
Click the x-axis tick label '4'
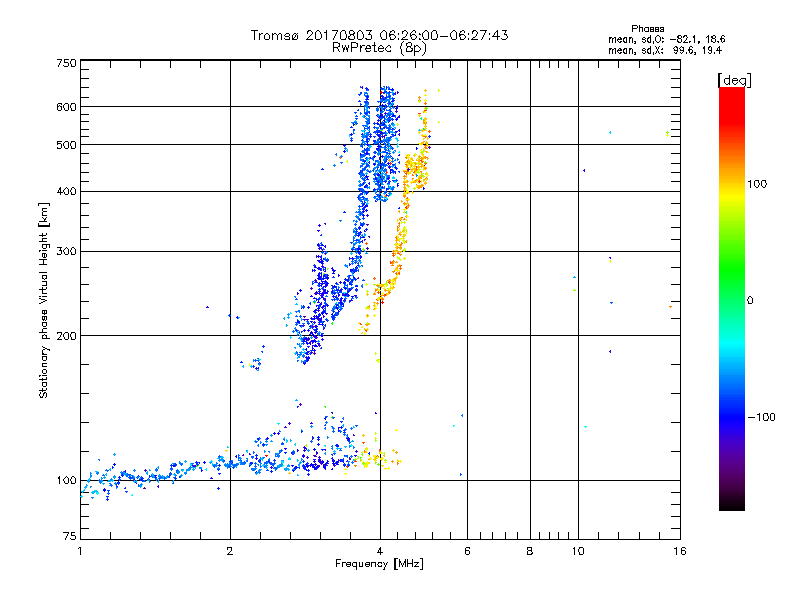pos(380,551)
